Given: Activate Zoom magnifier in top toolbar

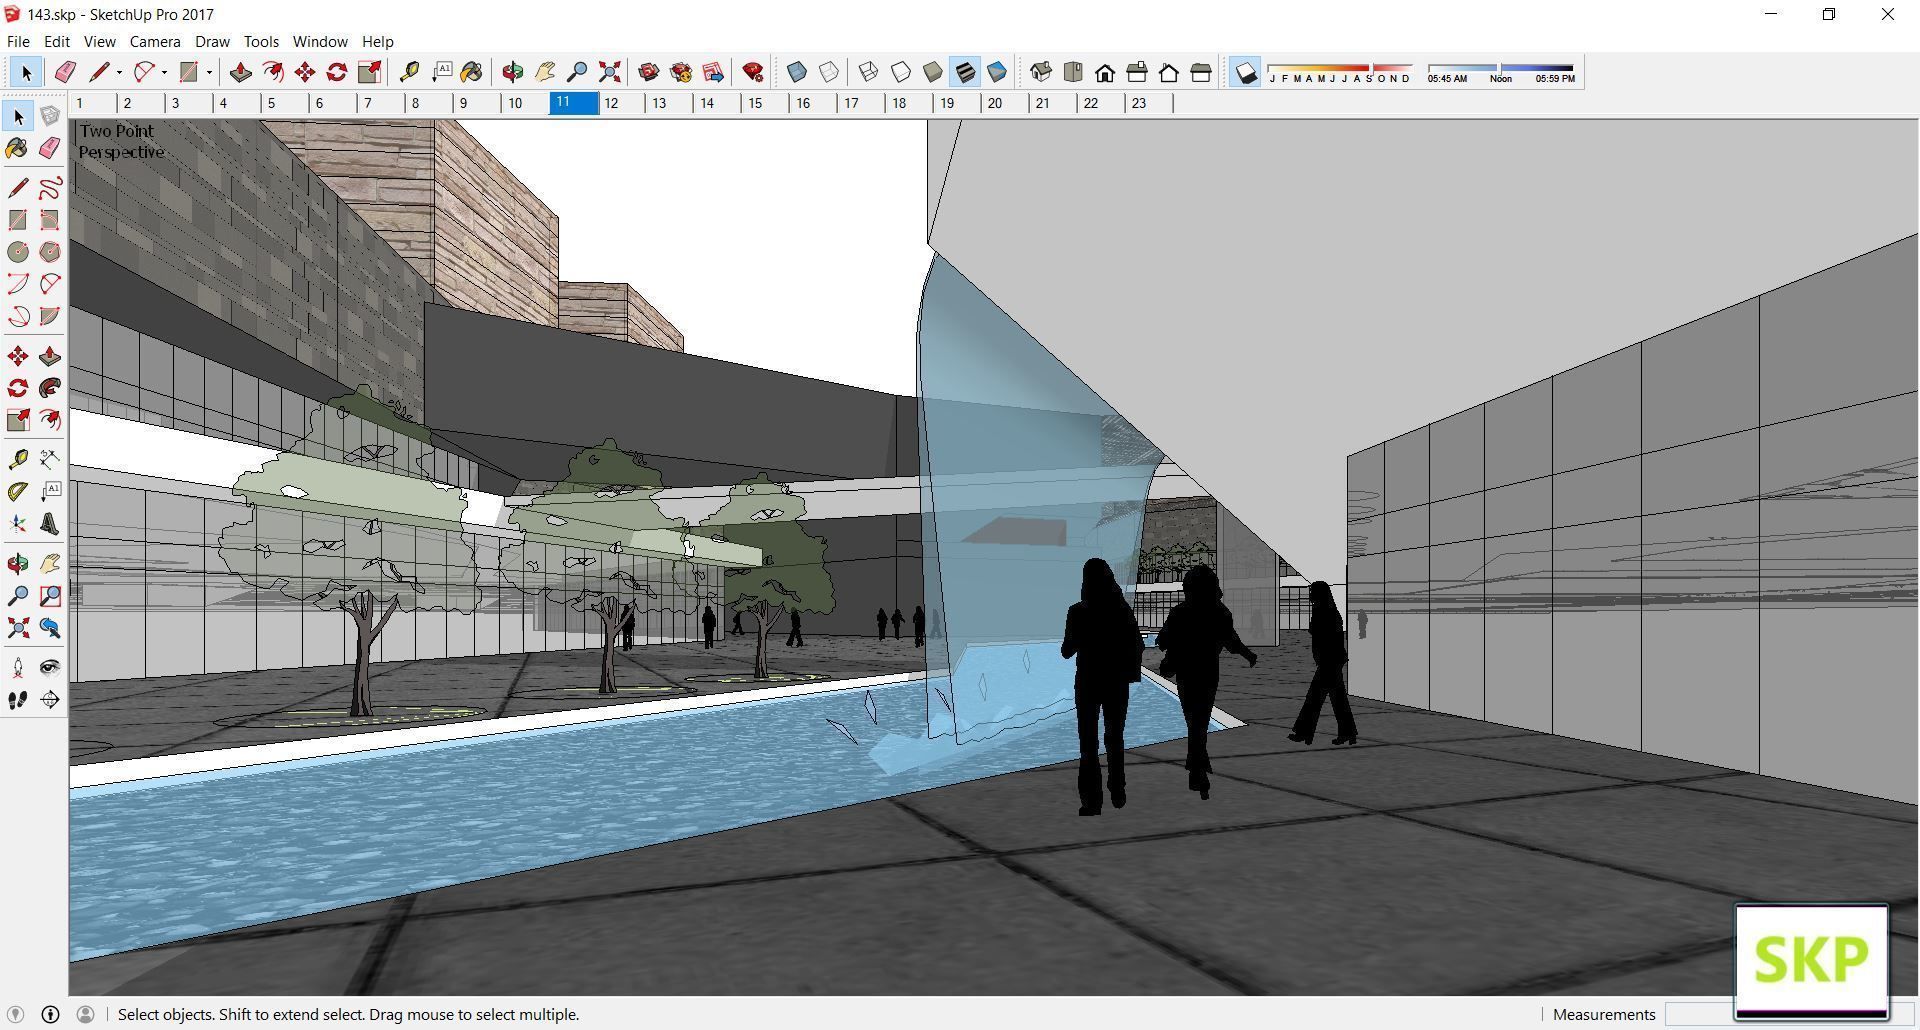Looking at the screenshot, I should pyautogui.click(x=577, y=72).
